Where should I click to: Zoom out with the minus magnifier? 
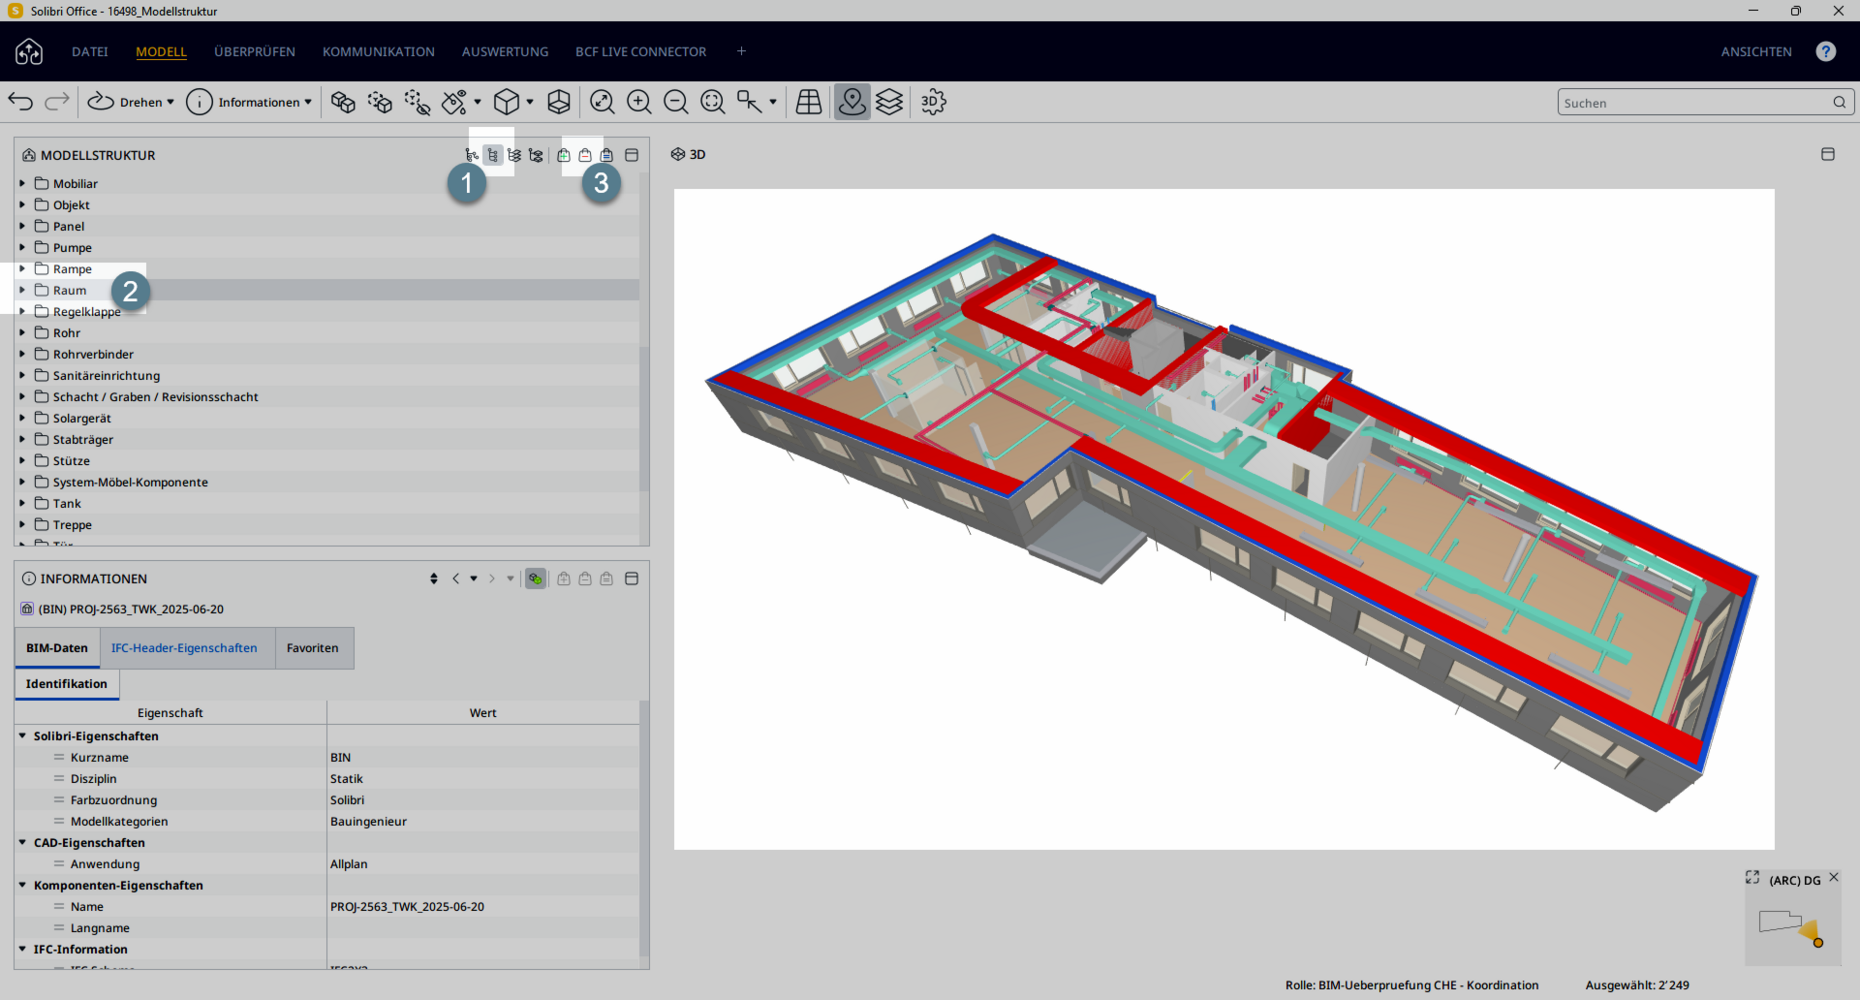click(x=676, y=102)
